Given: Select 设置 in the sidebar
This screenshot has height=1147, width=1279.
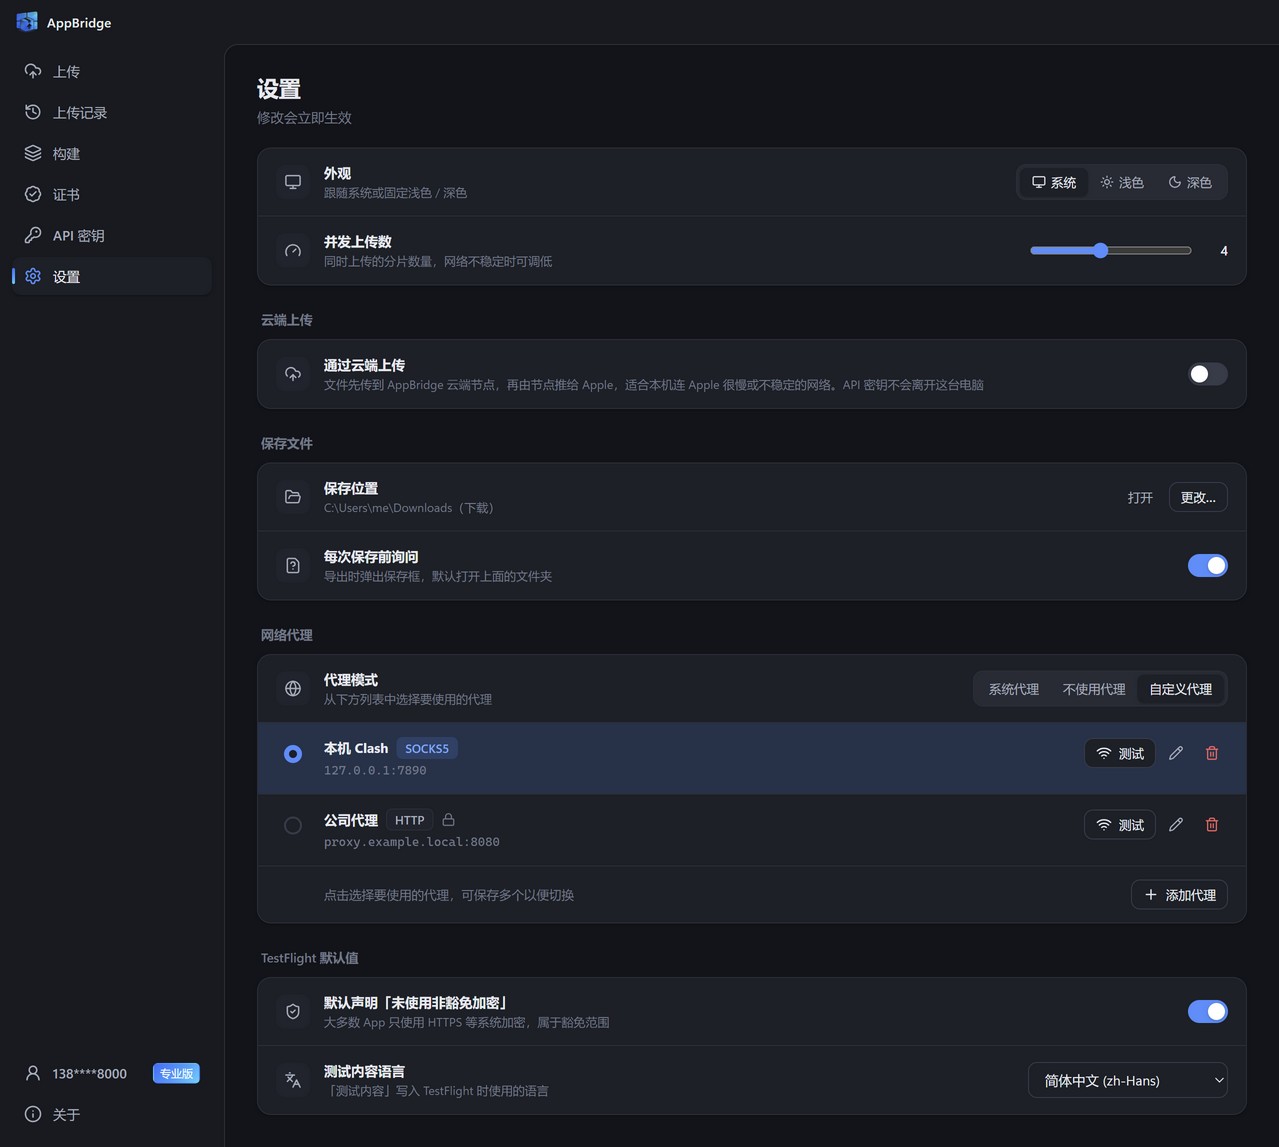Looking at the screenshot, I should coord(112,276).
